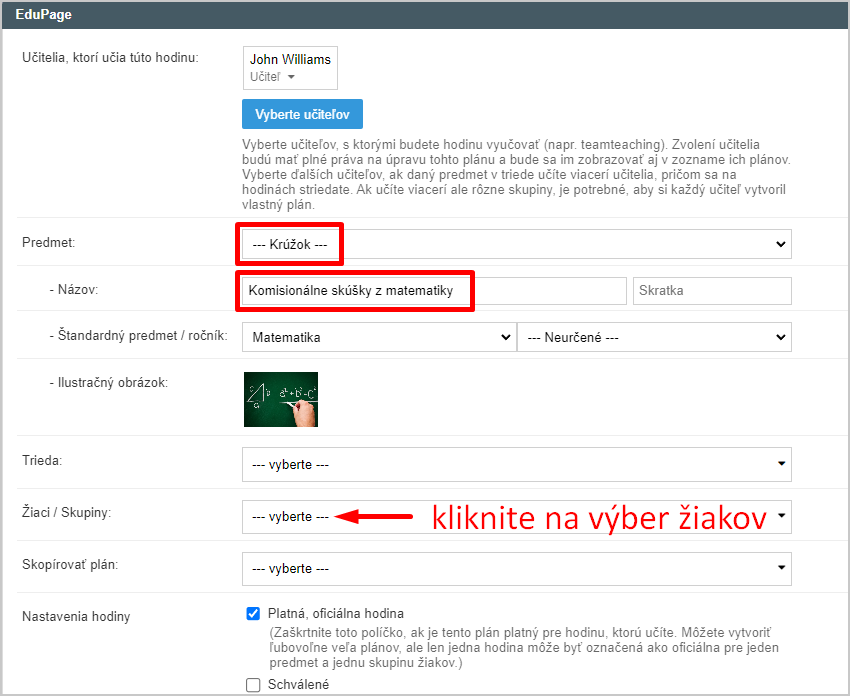Screen dimensions: 850x696
Task: Open the Matematika standard subject dropdown
Action: 379,337
